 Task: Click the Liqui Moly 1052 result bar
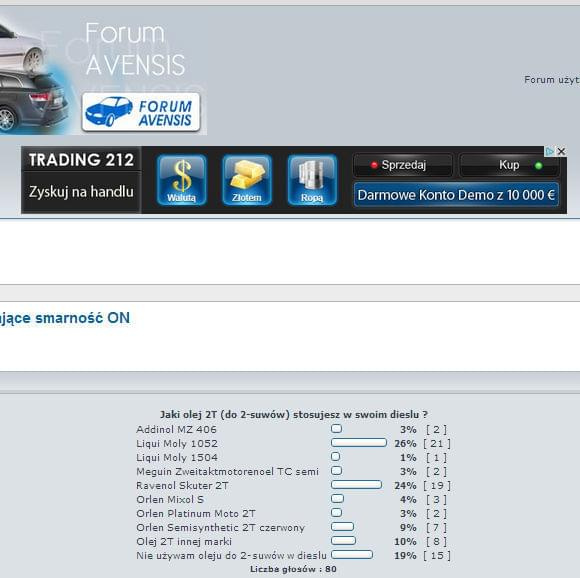pyautogui.click(x=359, y=443)
